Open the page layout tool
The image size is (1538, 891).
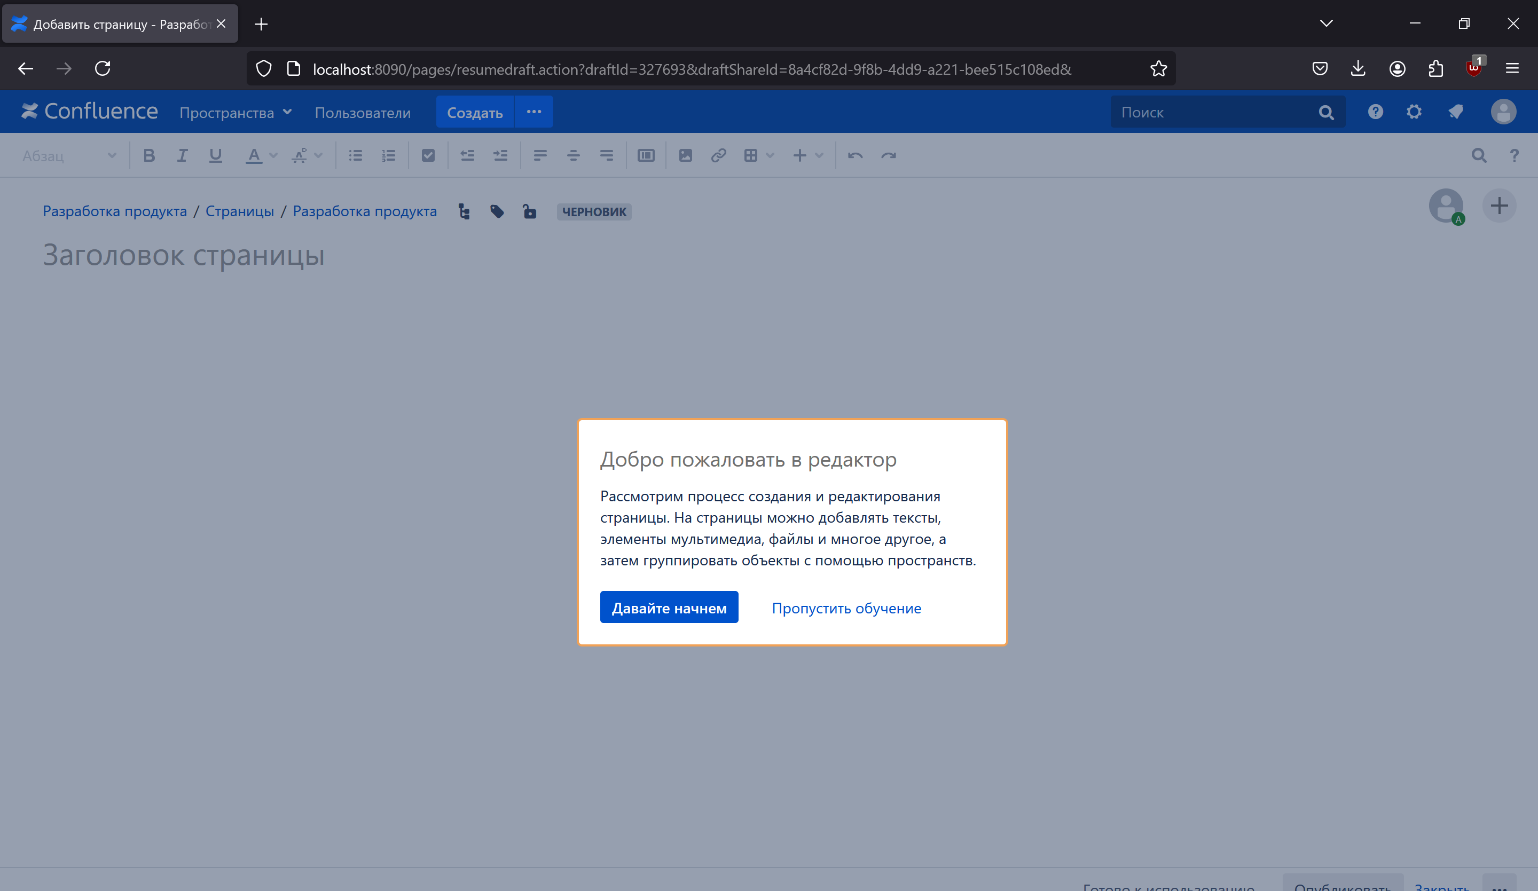coord(646,156)
